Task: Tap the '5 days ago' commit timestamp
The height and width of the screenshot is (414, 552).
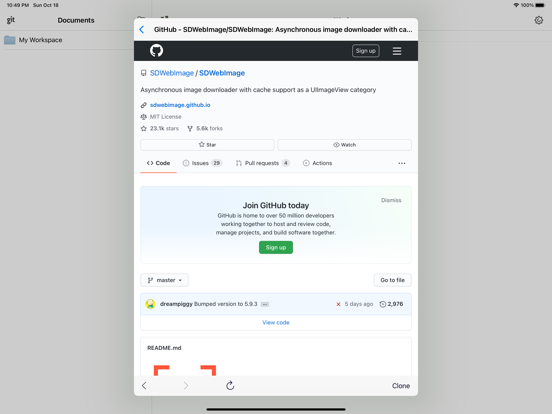Action: click(x=359, y=304)
